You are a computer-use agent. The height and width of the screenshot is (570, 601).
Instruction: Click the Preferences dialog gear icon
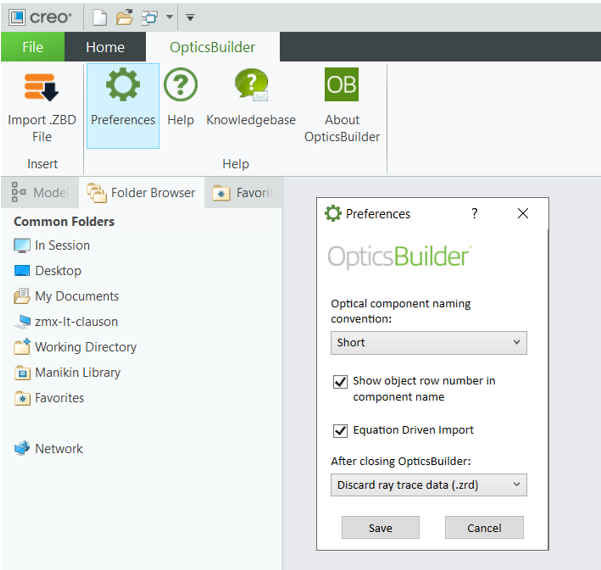[333, 213]
